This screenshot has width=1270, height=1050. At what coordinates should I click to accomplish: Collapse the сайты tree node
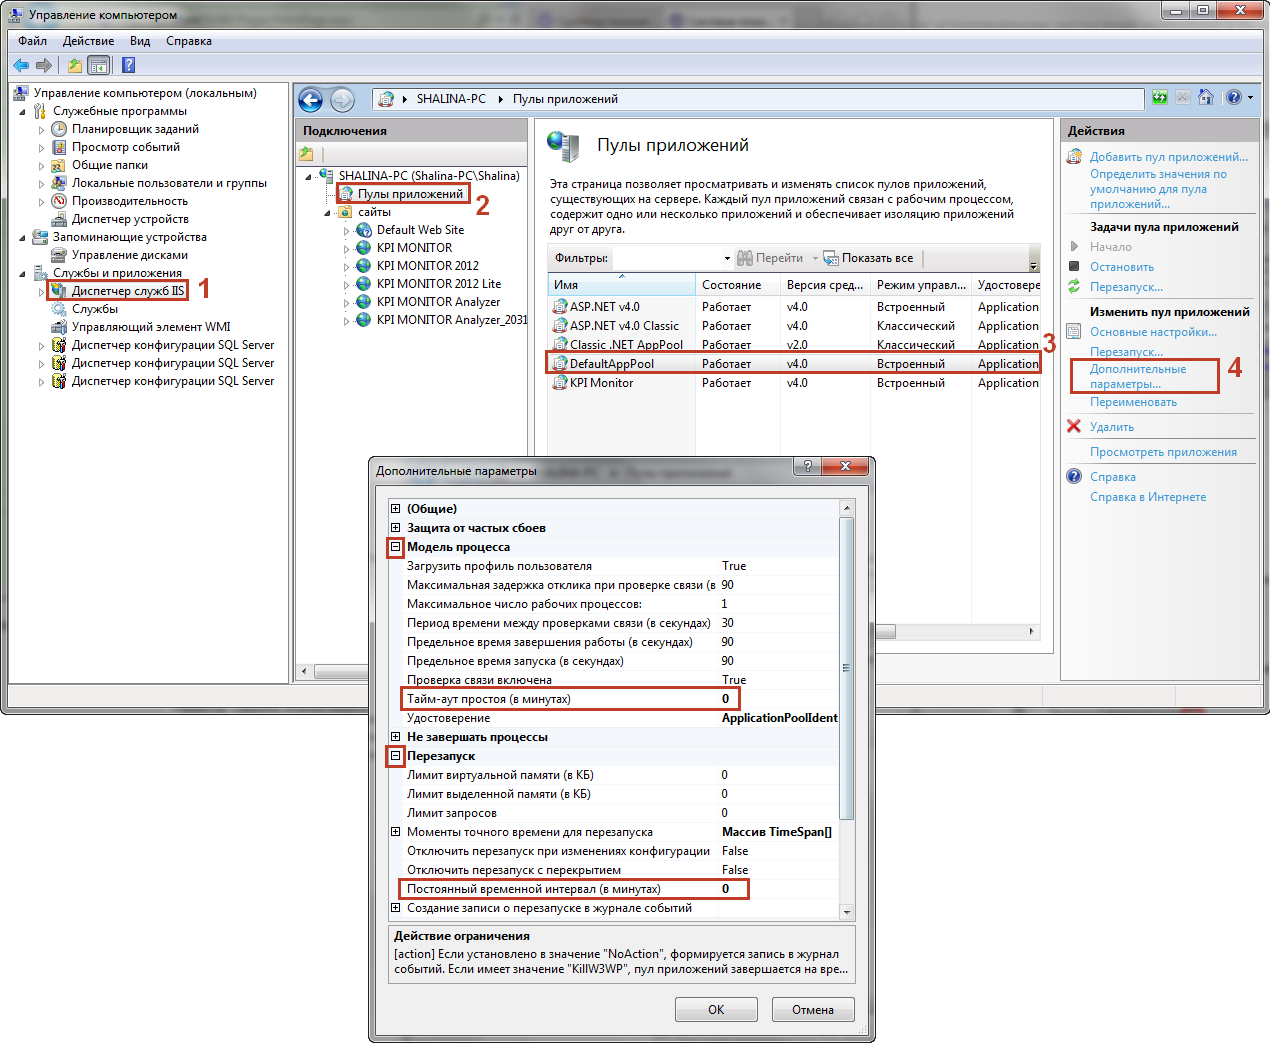click(327, 212)
